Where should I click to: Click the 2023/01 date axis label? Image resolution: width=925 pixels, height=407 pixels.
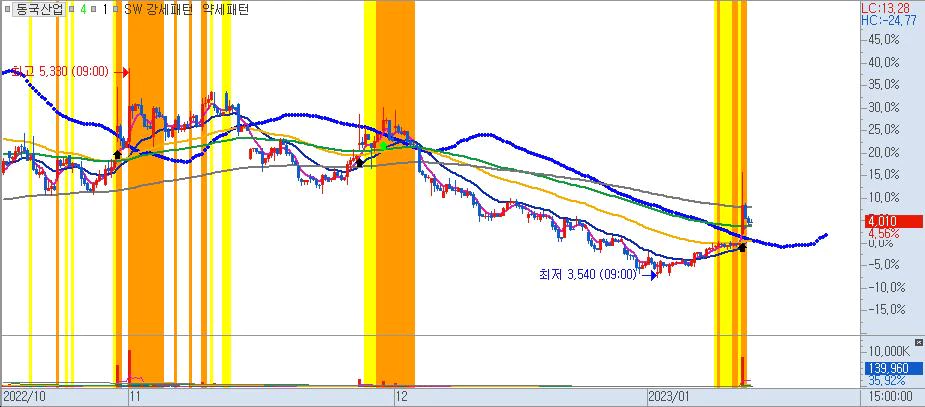point(667,395)
